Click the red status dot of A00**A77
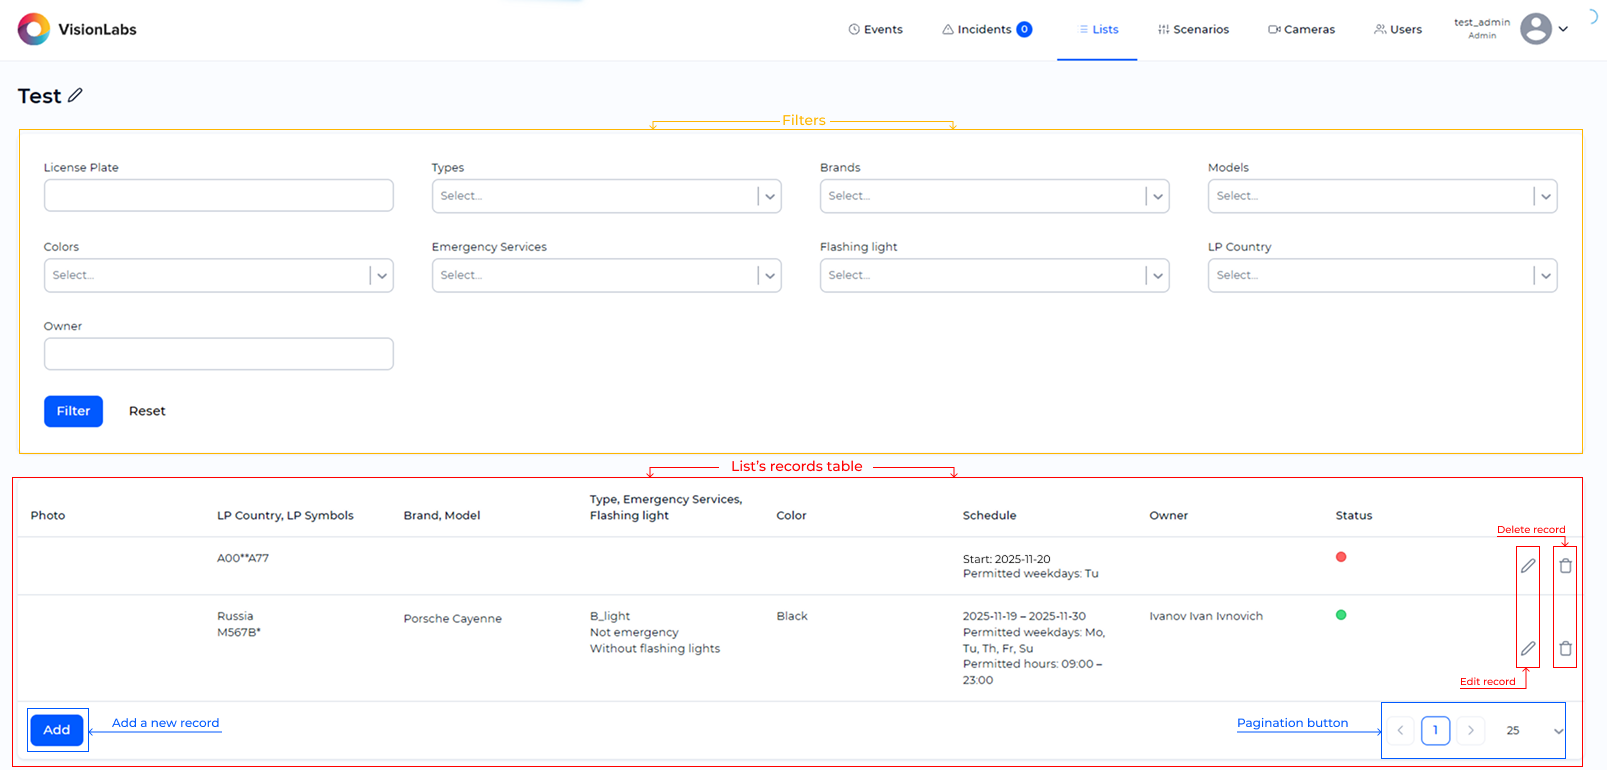 point(1341,557)
